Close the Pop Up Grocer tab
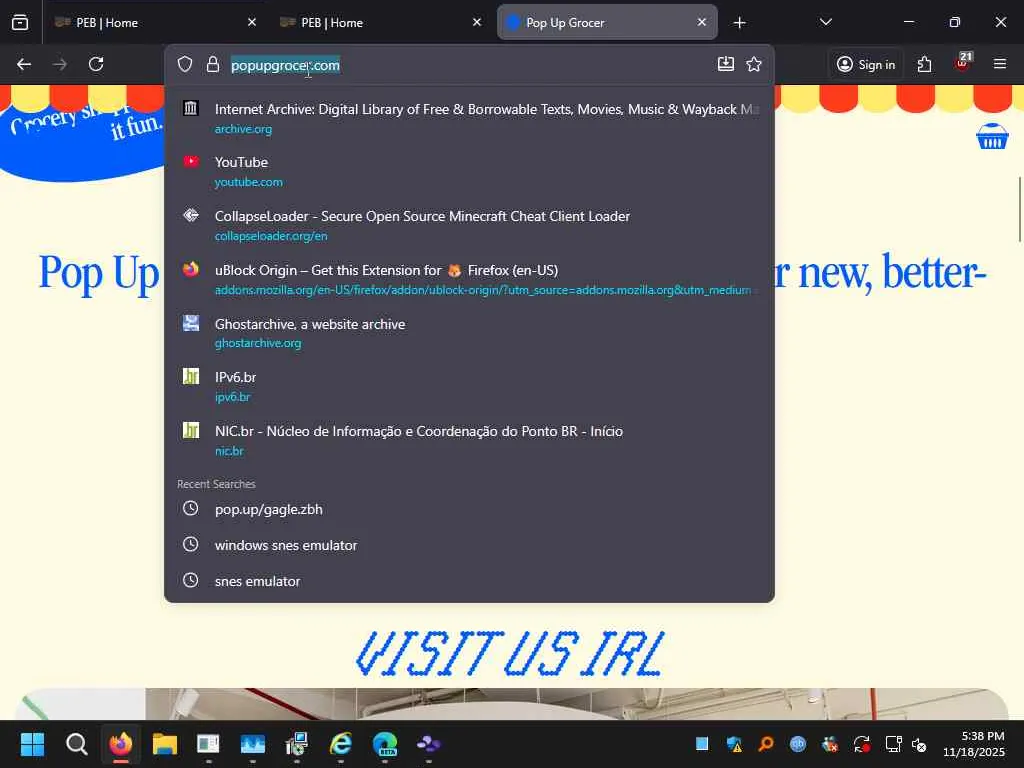 coord(701,22)
